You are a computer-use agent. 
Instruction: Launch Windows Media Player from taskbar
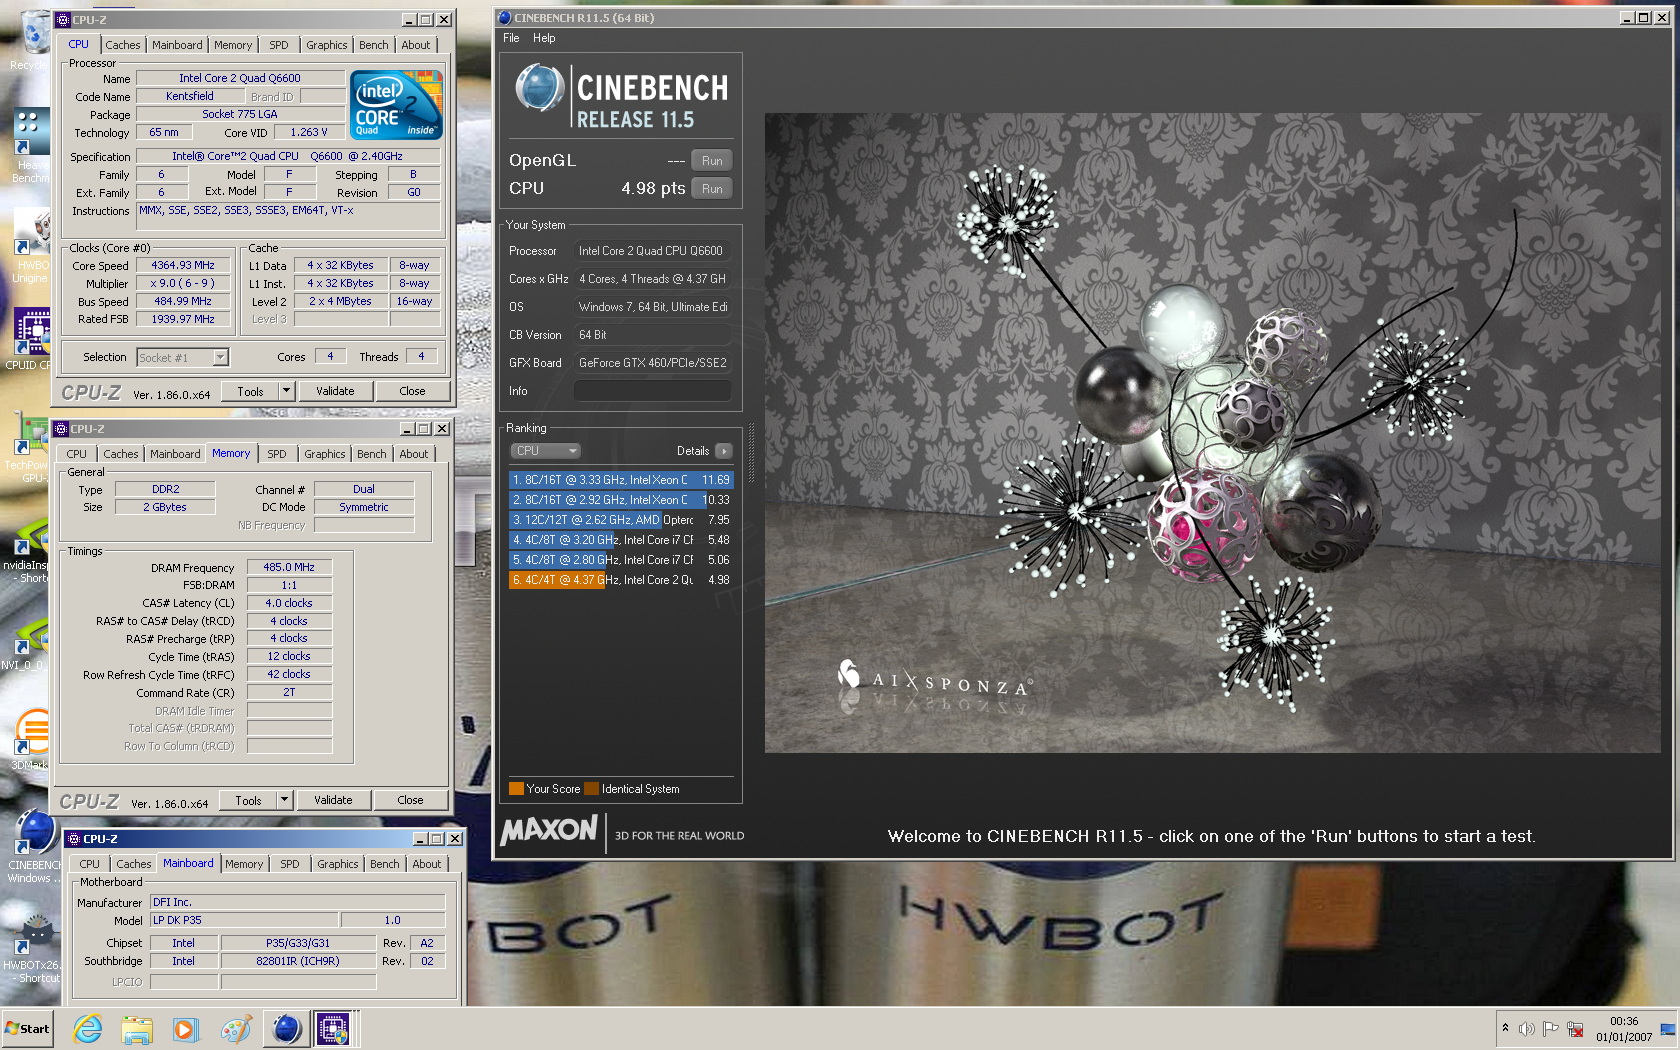[185, 1028]
